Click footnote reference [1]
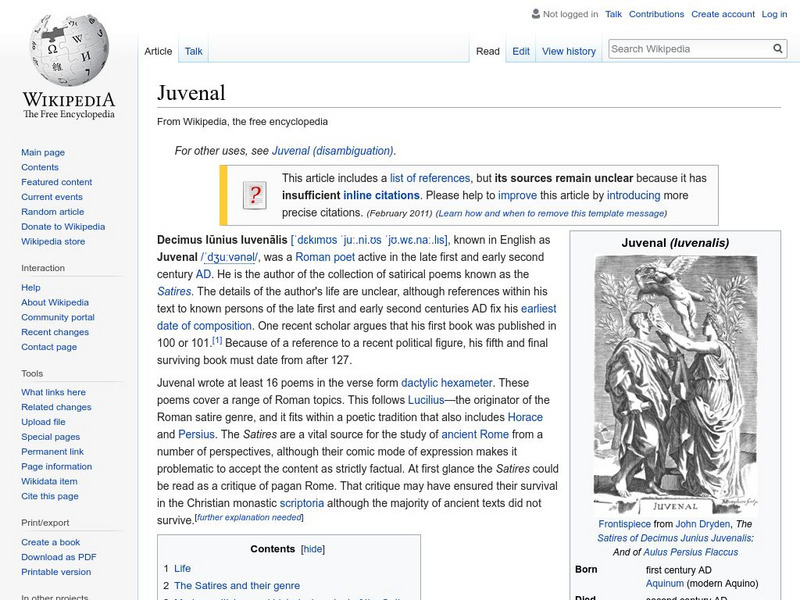The image size is (800, 600). tap(217, 340)
